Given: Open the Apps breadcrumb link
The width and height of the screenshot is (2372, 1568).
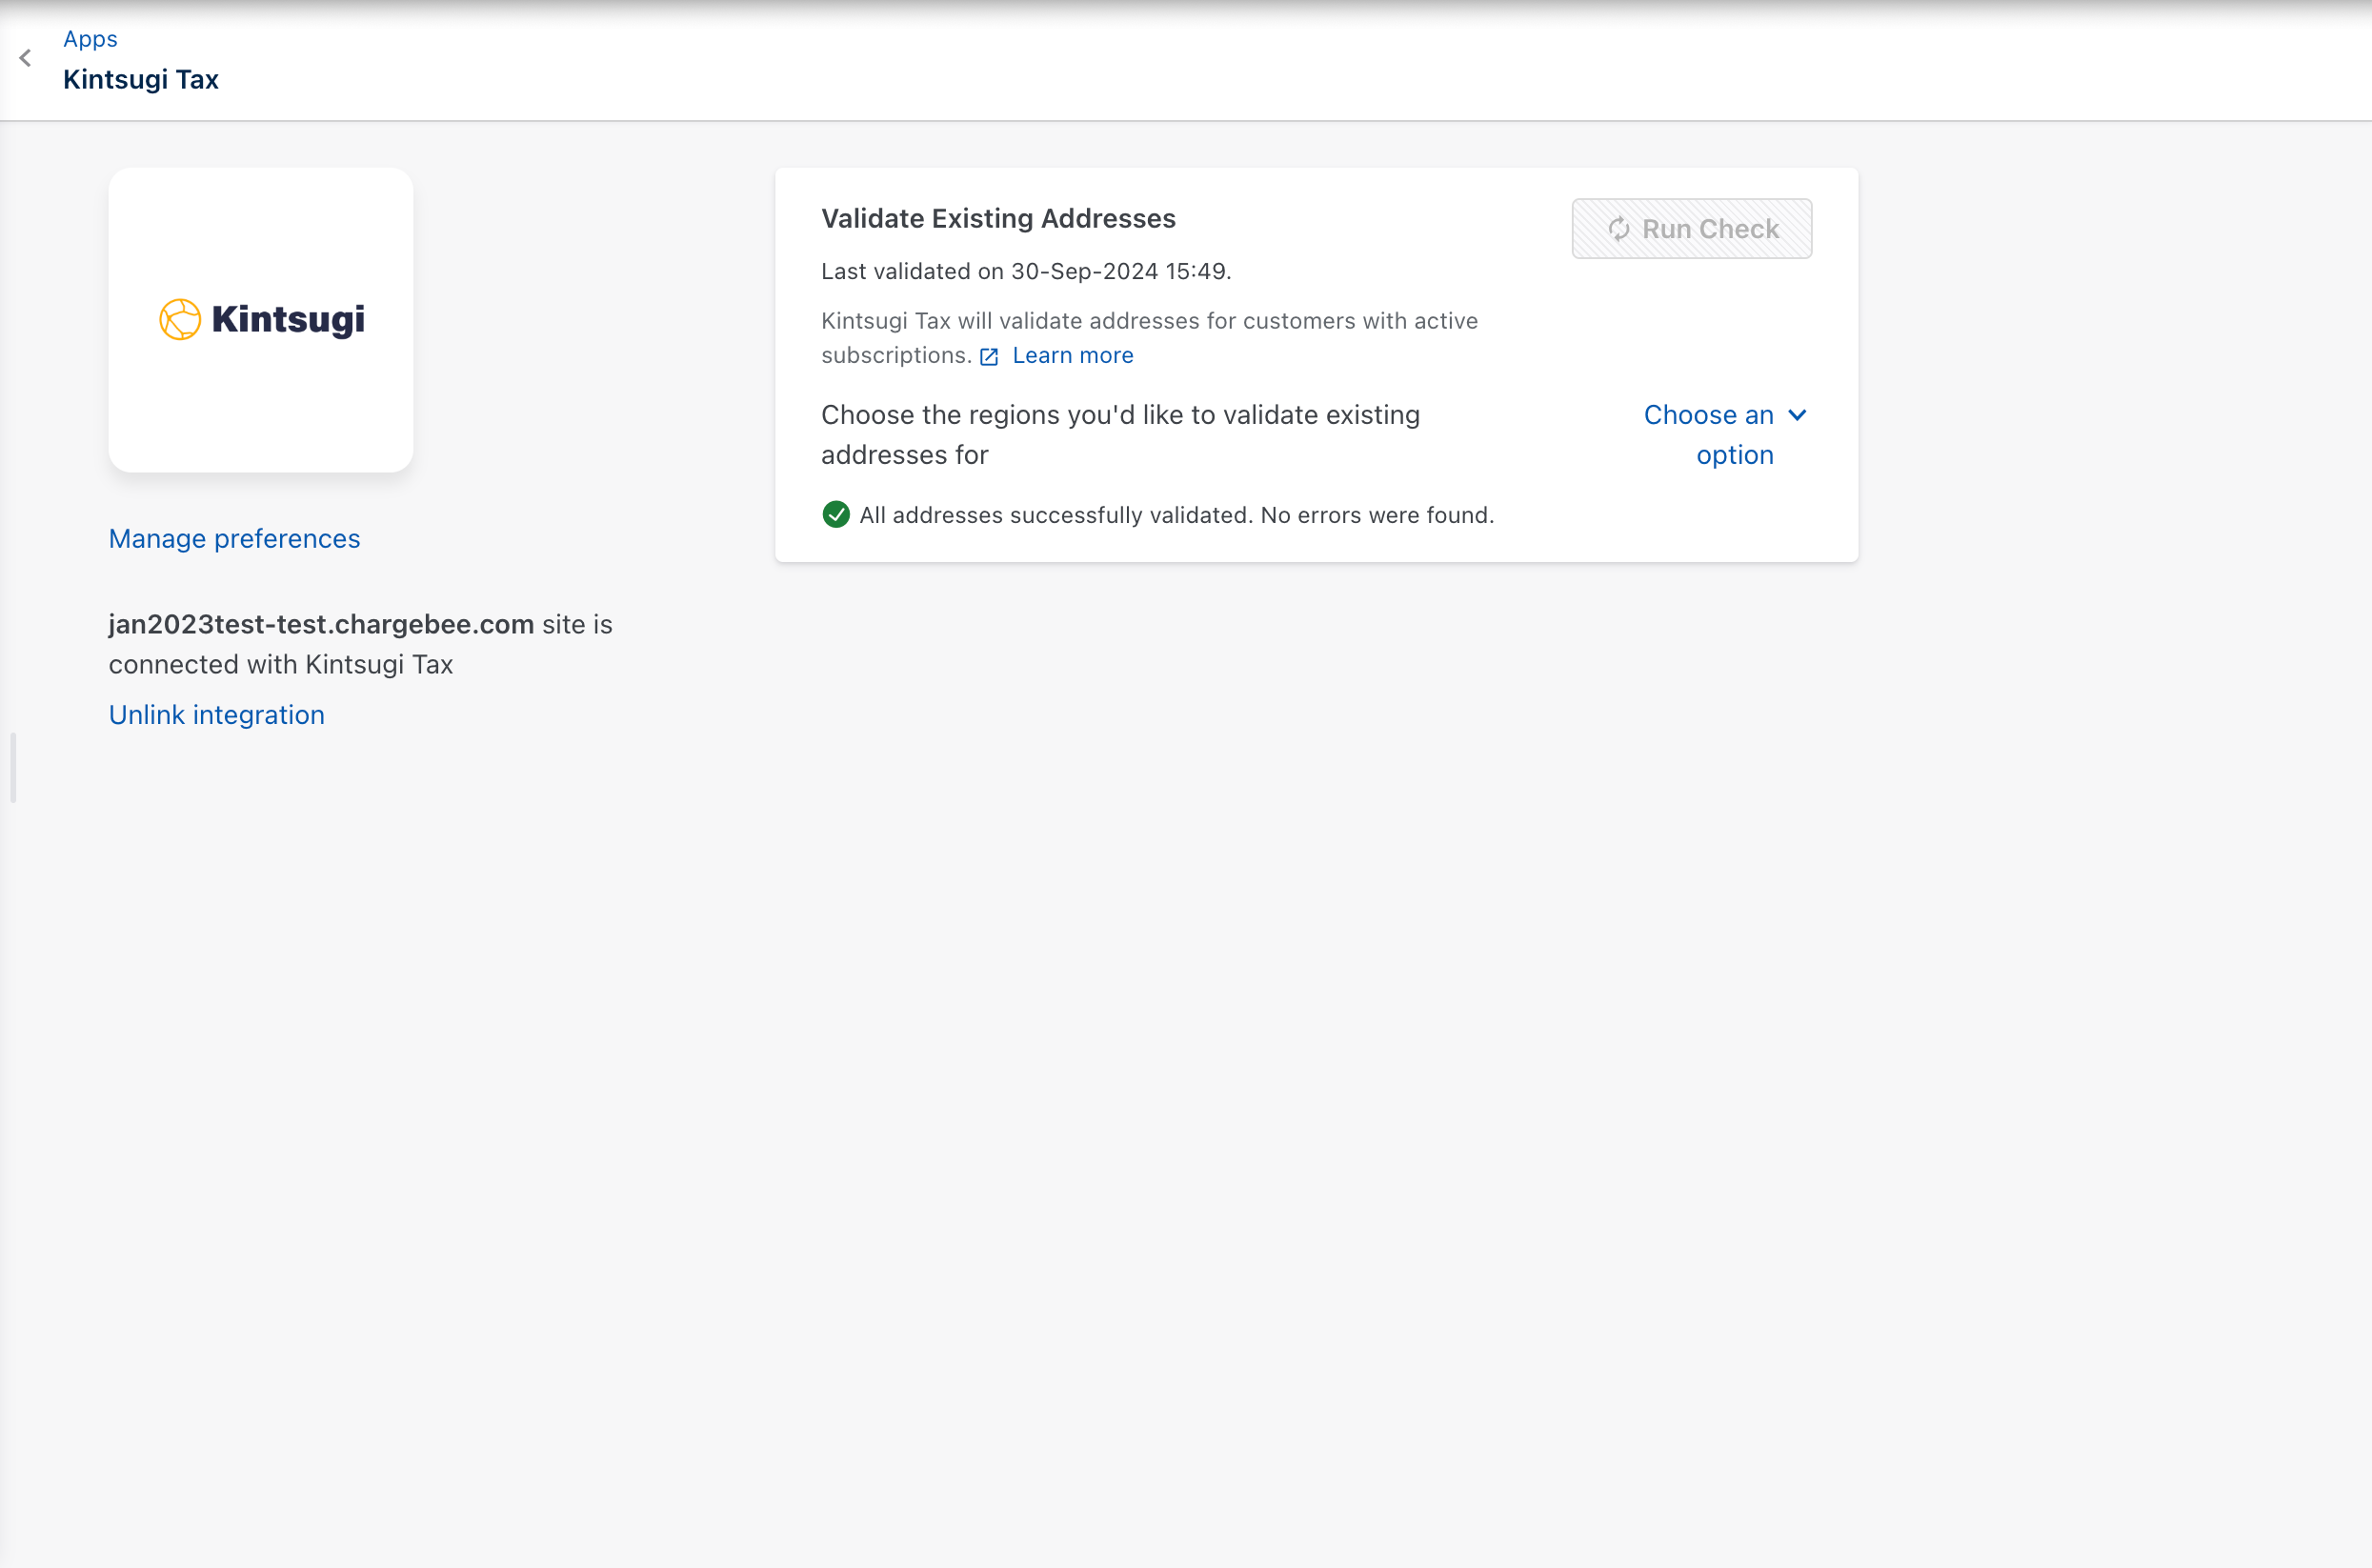Looking at the screenshot, I should pos(90,39).
